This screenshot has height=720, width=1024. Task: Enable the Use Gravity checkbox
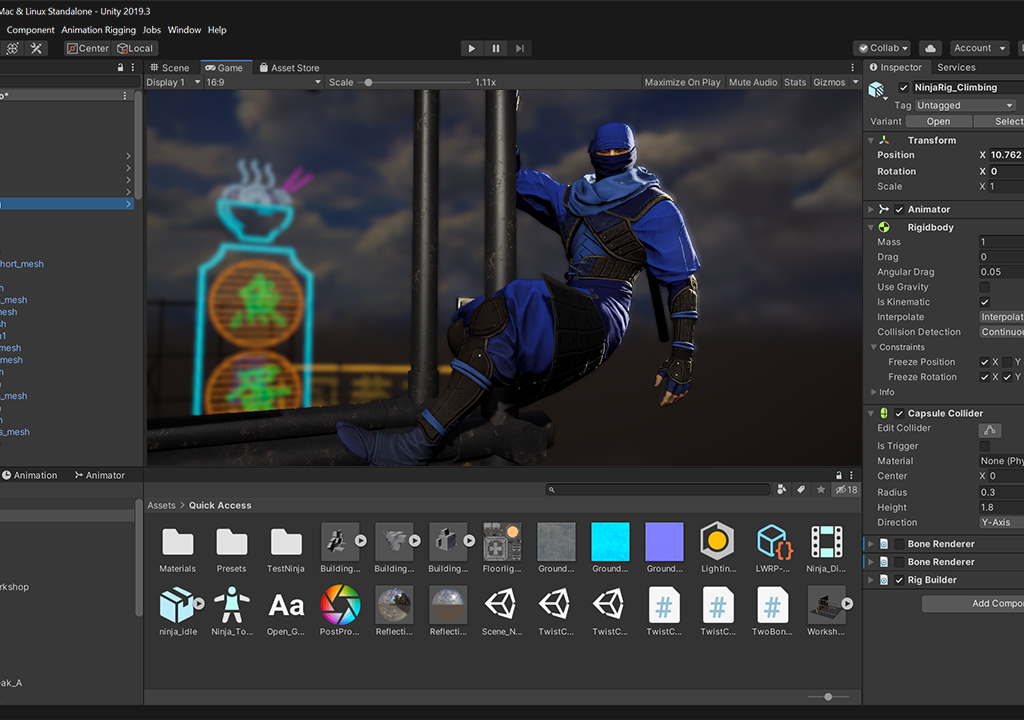[985, 287]
